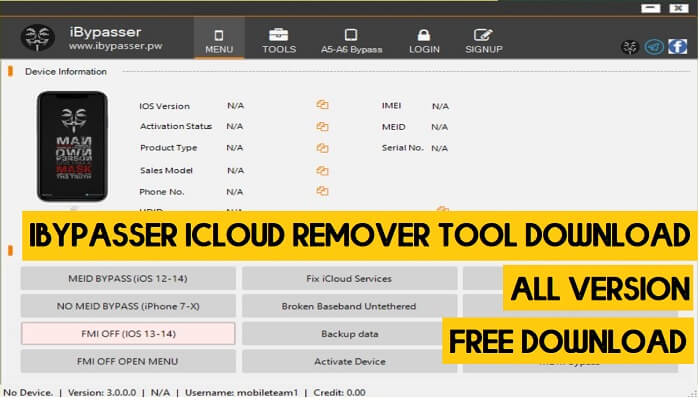Copy the Phone No. value
The width and height of the screenshot is (700, 400).
pyautogui.click(x=322, y=191)
